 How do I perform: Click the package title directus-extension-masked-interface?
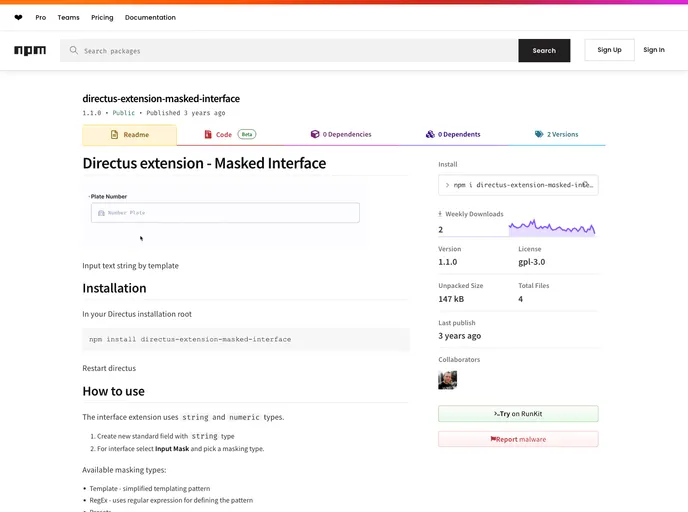click(x=161, y=99)
